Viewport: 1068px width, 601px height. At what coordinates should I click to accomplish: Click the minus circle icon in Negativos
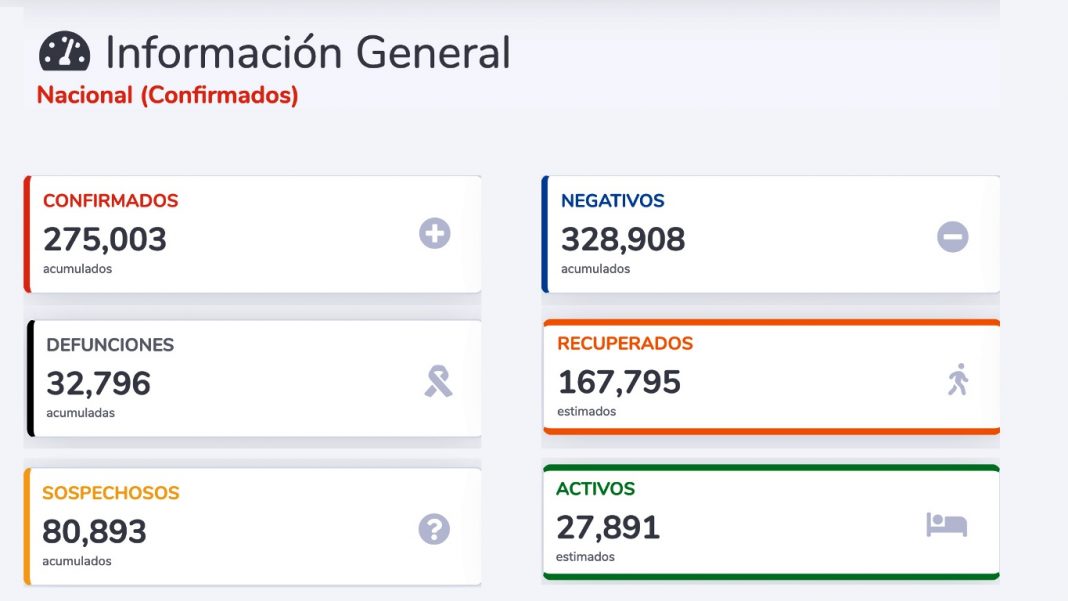(952, 237)
